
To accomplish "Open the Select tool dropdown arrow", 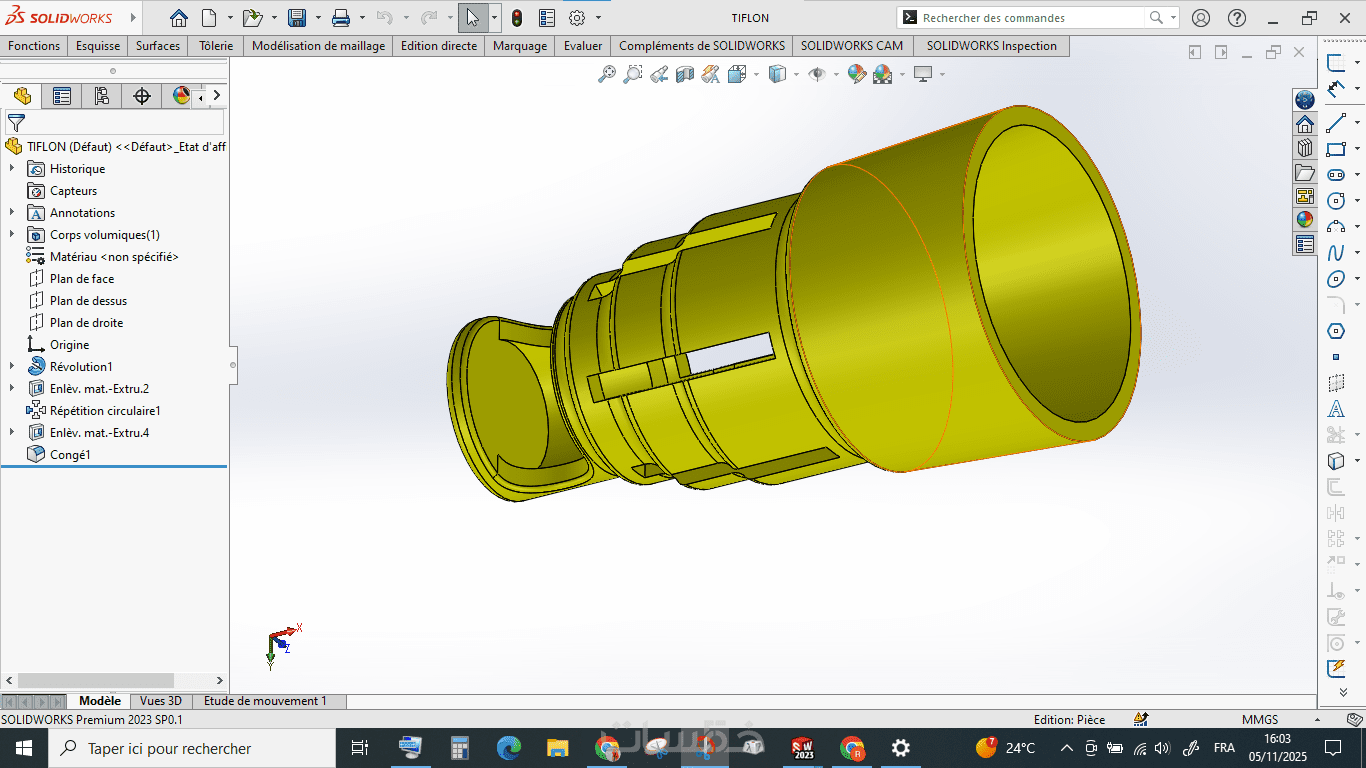I will 494,18.
